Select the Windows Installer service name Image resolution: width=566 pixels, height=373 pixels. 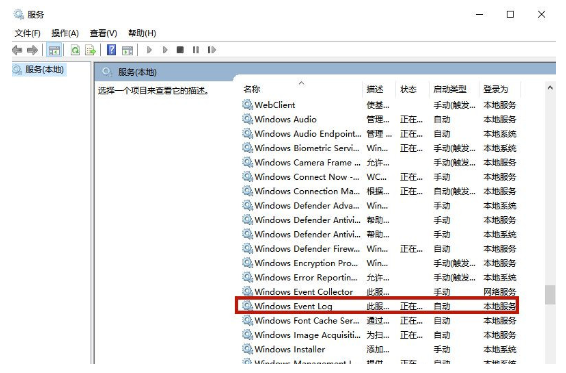[x=289, y=350]
